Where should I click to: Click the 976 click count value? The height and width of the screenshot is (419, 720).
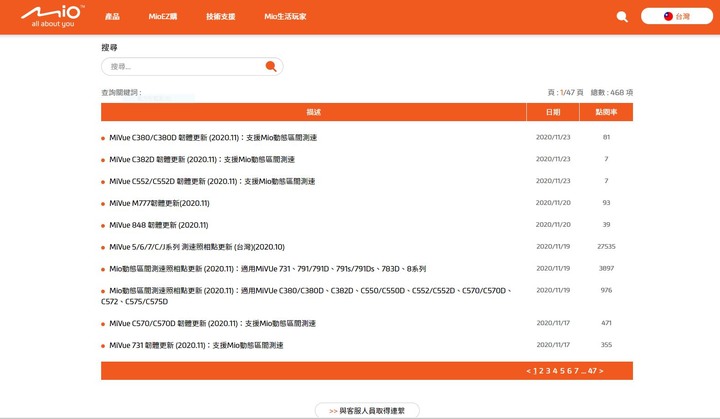(606, 290)
